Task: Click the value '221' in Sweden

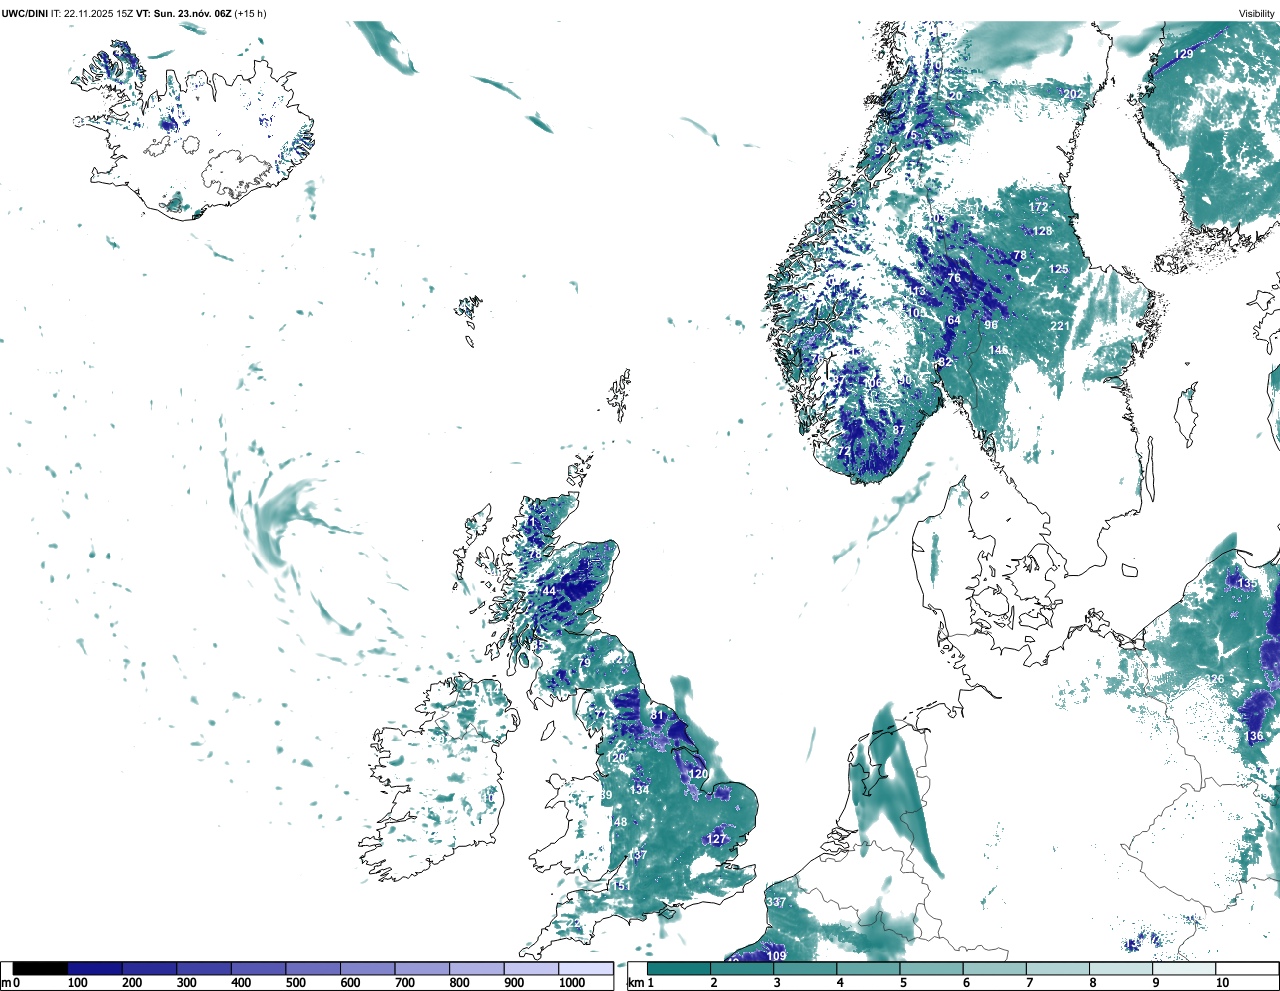Action: pyautogui.click(x=1060, y=327)
